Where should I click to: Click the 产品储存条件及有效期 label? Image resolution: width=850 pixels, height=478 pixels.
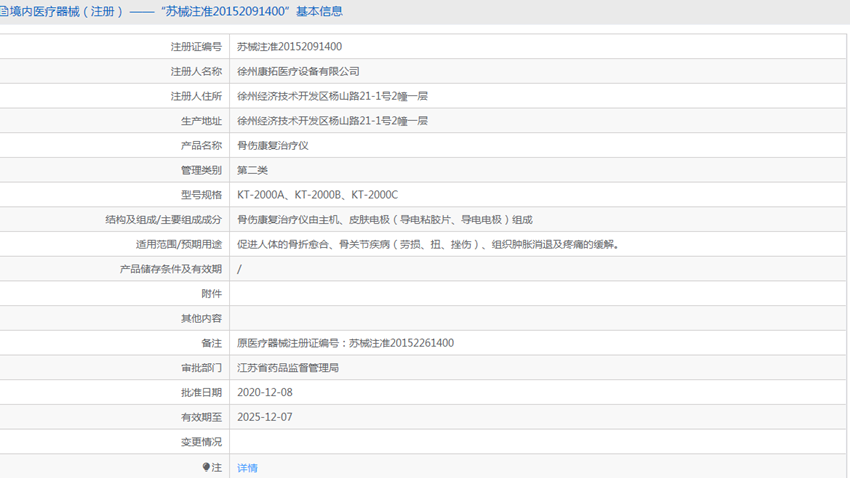[x=171, y=269]
